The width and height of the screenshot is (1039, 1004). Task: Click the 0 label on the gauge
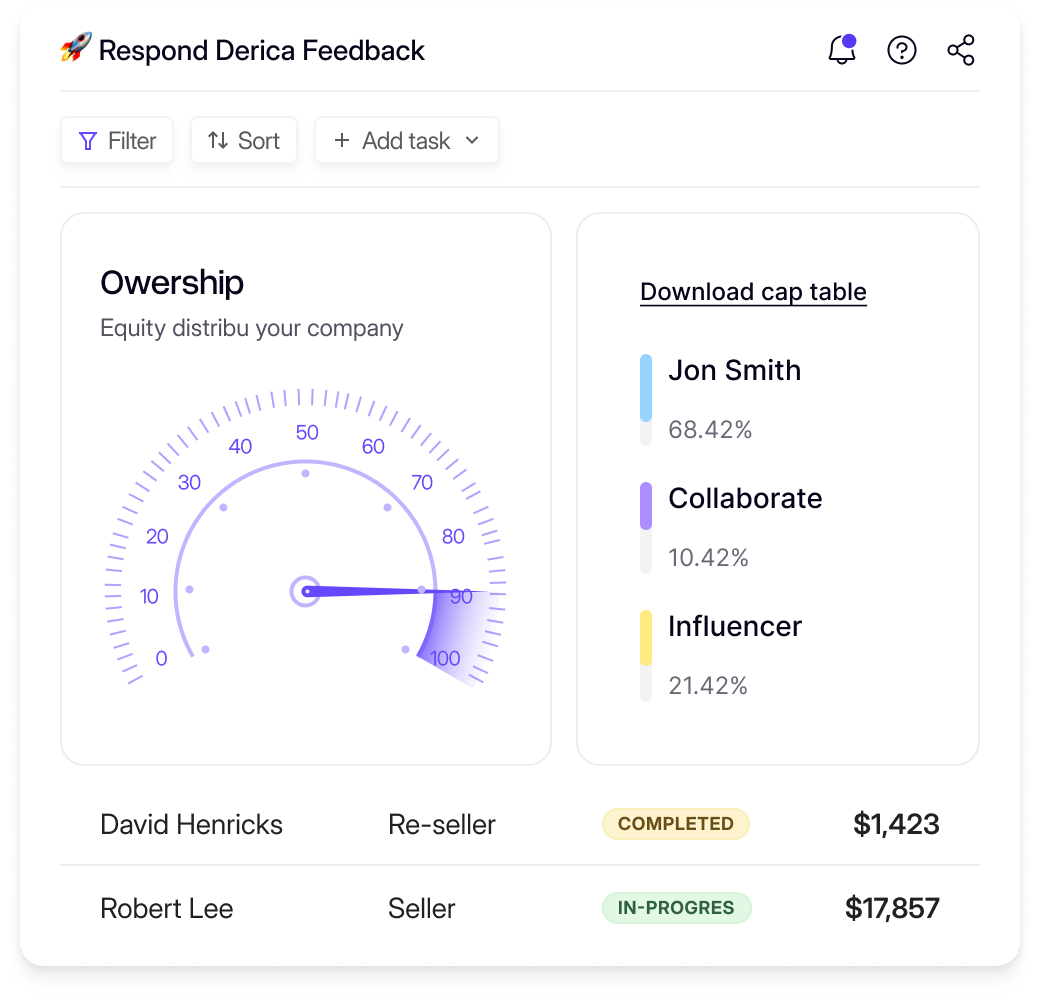coord(161,658)
